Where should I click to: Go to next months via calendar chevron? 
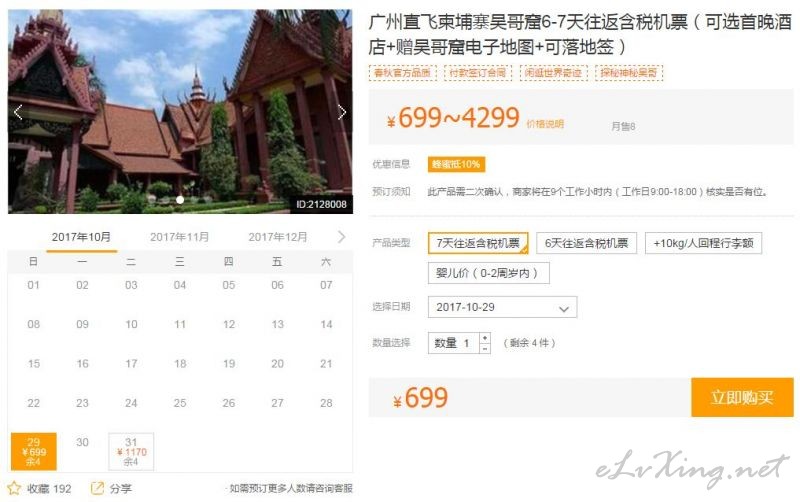pos(341,237)
